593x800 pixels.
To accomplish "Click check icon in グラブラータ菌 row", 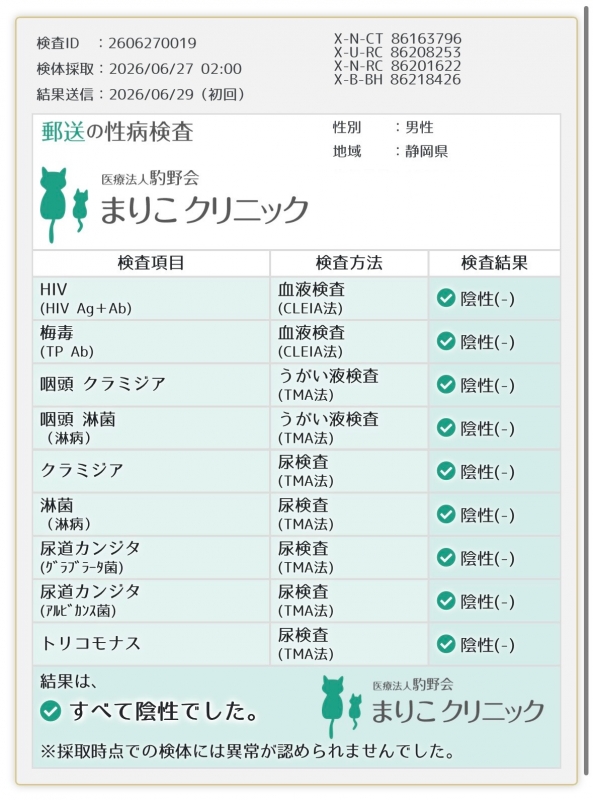I will (446, 558).
